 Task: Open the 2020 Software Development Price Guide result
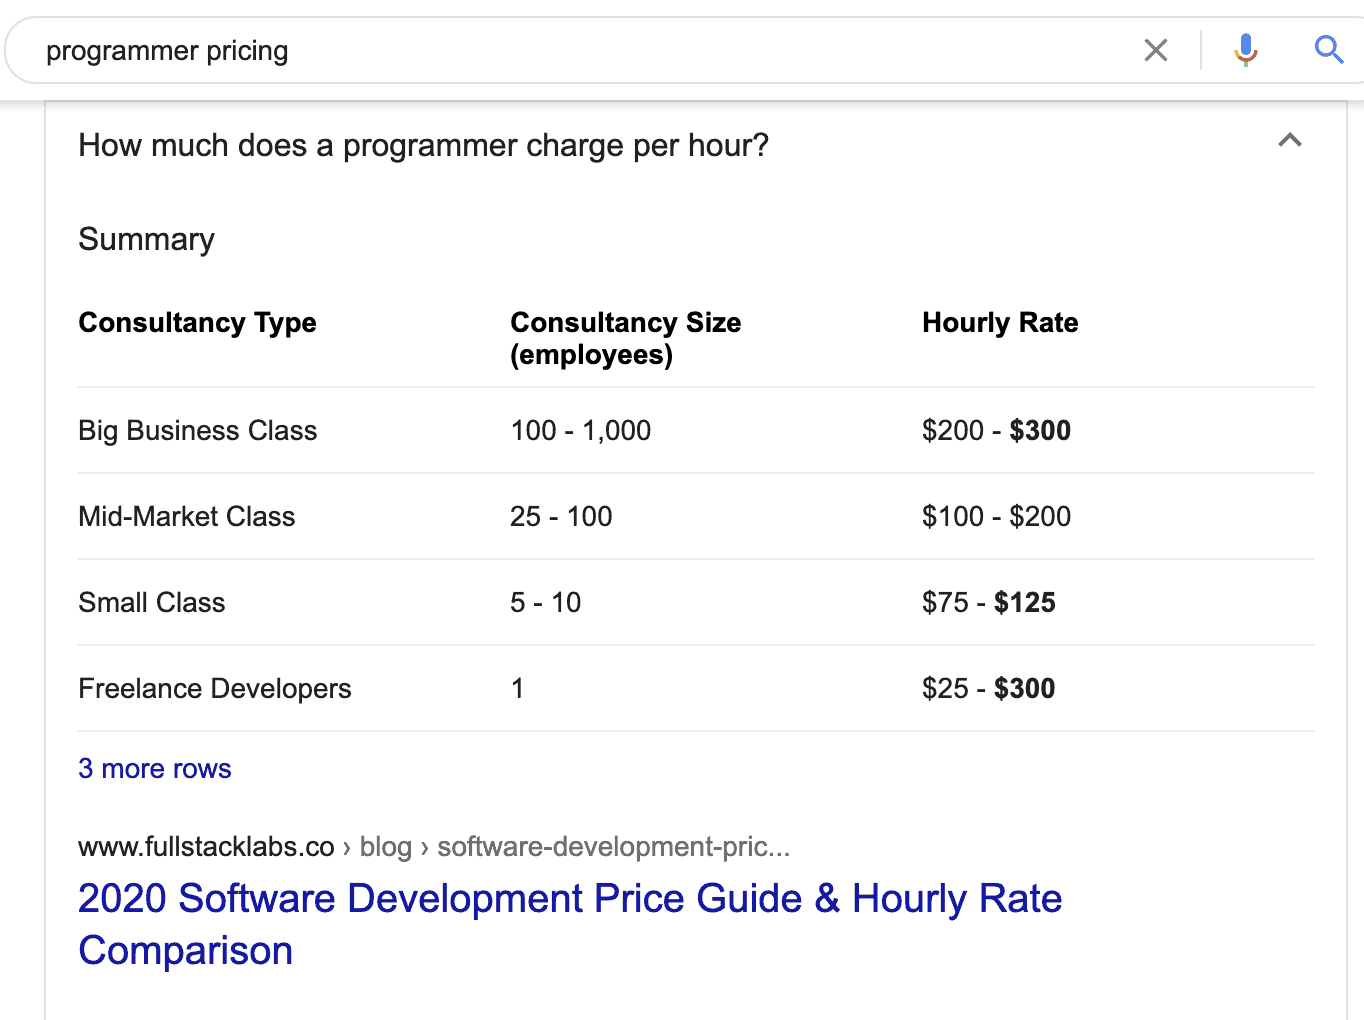tap(570, 898)
